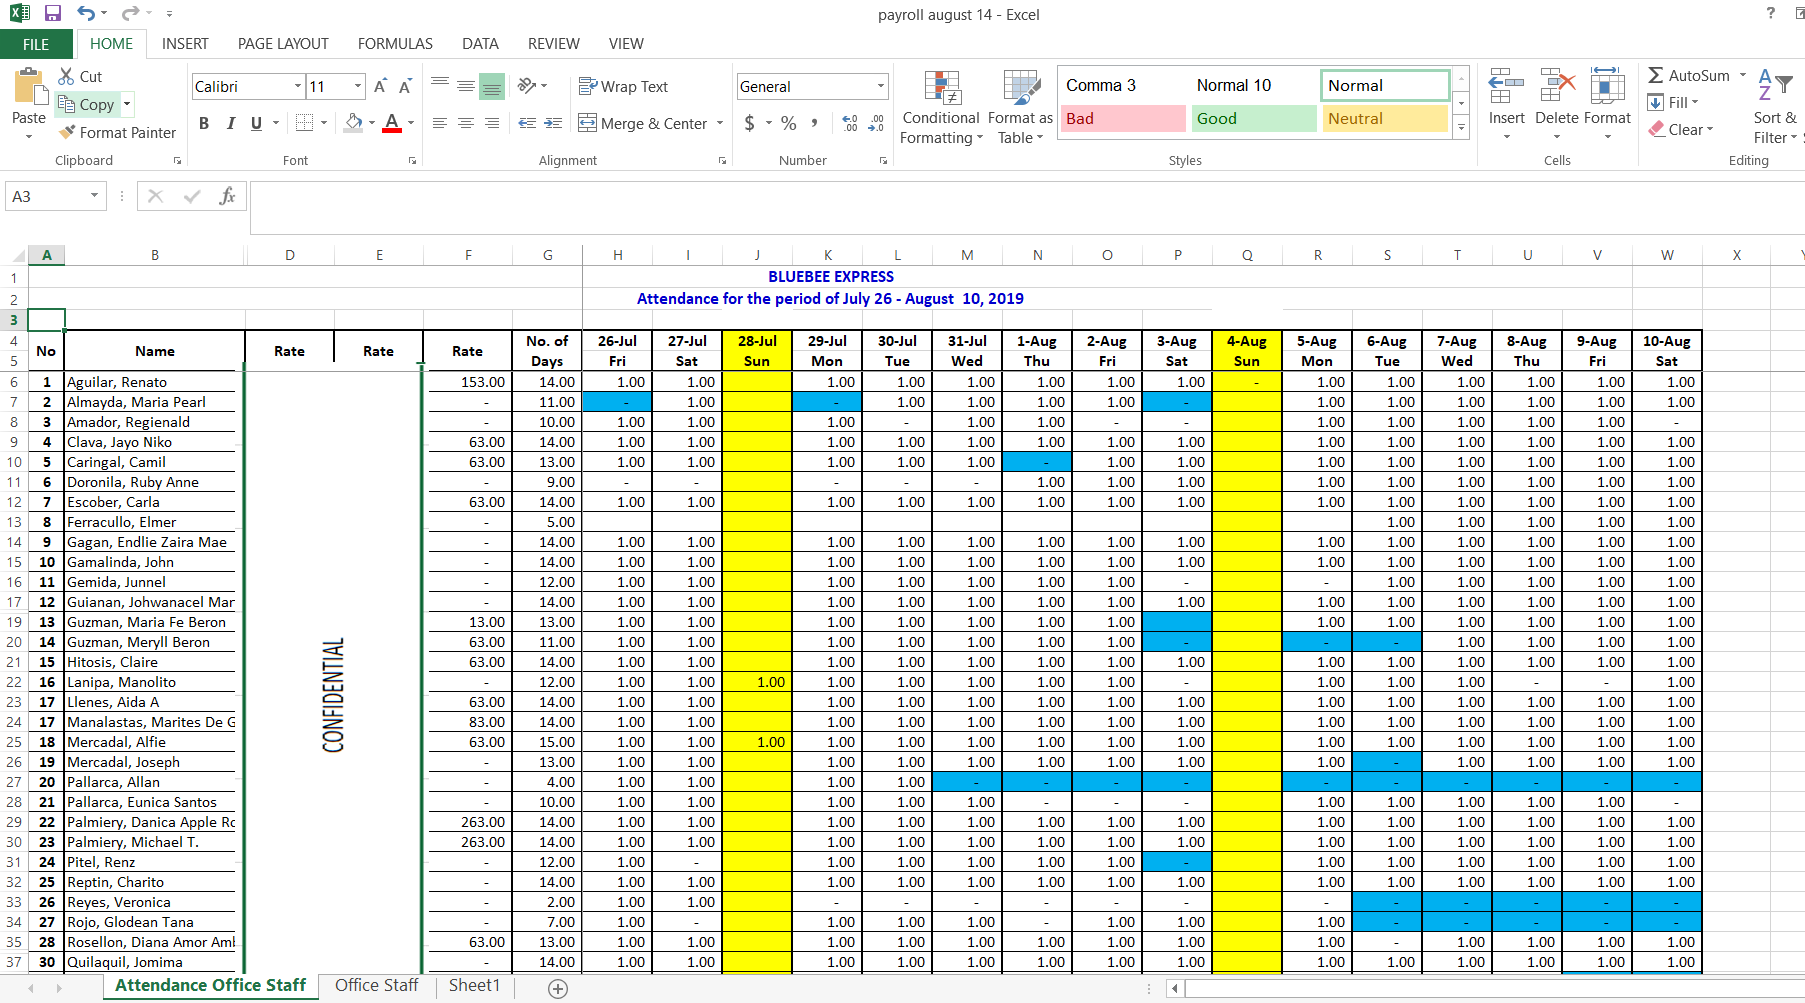Screen dimensions: 1805x1003
Task: Expand the General number format dropdown
Action: (x=881, y=86)
